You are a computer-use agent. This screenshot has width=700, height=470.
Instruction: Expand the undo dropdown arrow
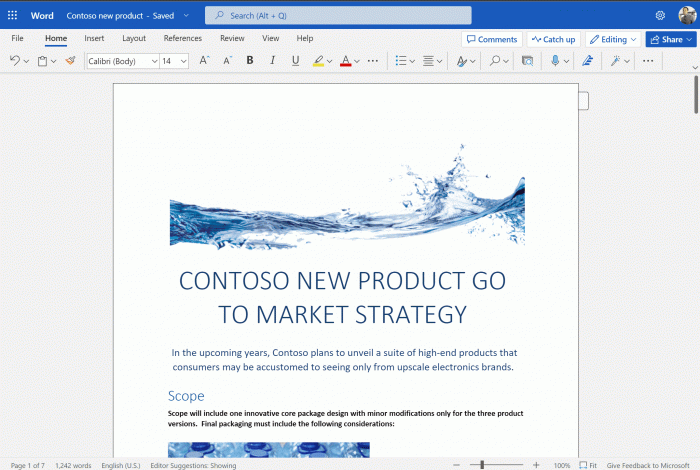tap(26, 61)
